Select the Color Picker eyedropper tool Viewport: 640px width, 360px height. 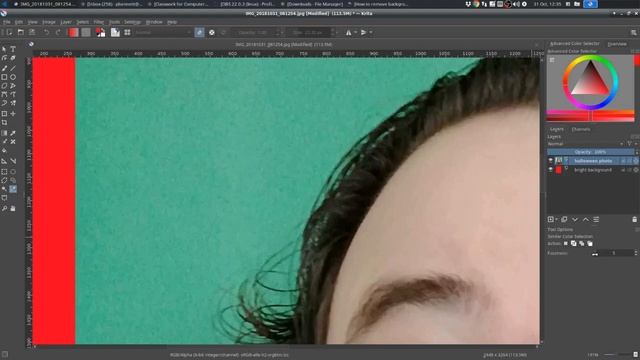(x=13, y=133)
